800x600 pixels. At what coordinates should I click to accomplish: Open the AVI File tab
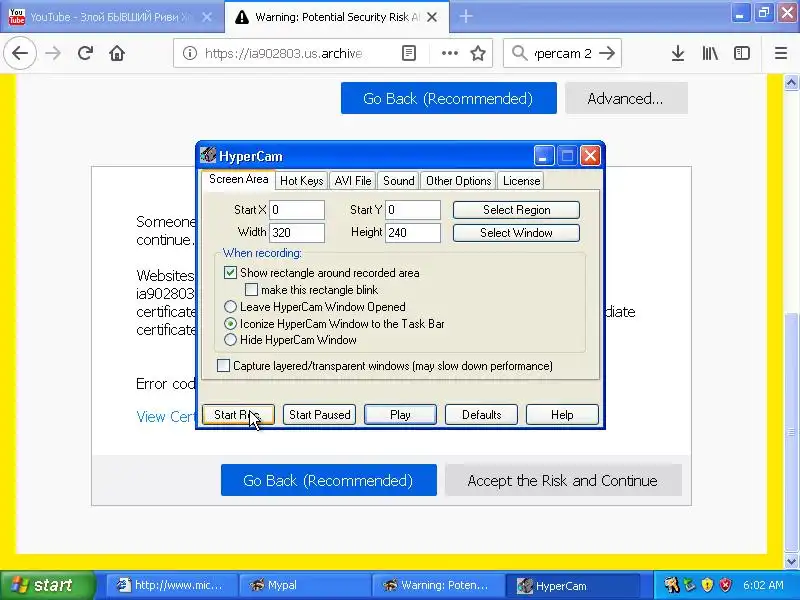353,181
